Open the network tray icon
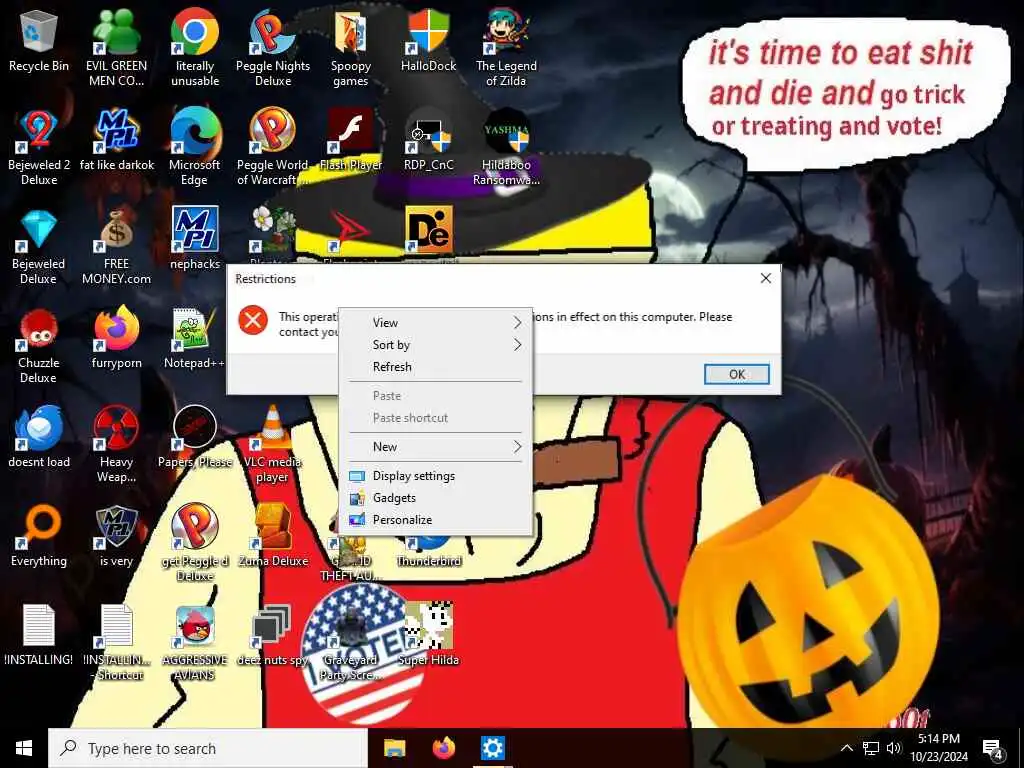 (871, 748)
